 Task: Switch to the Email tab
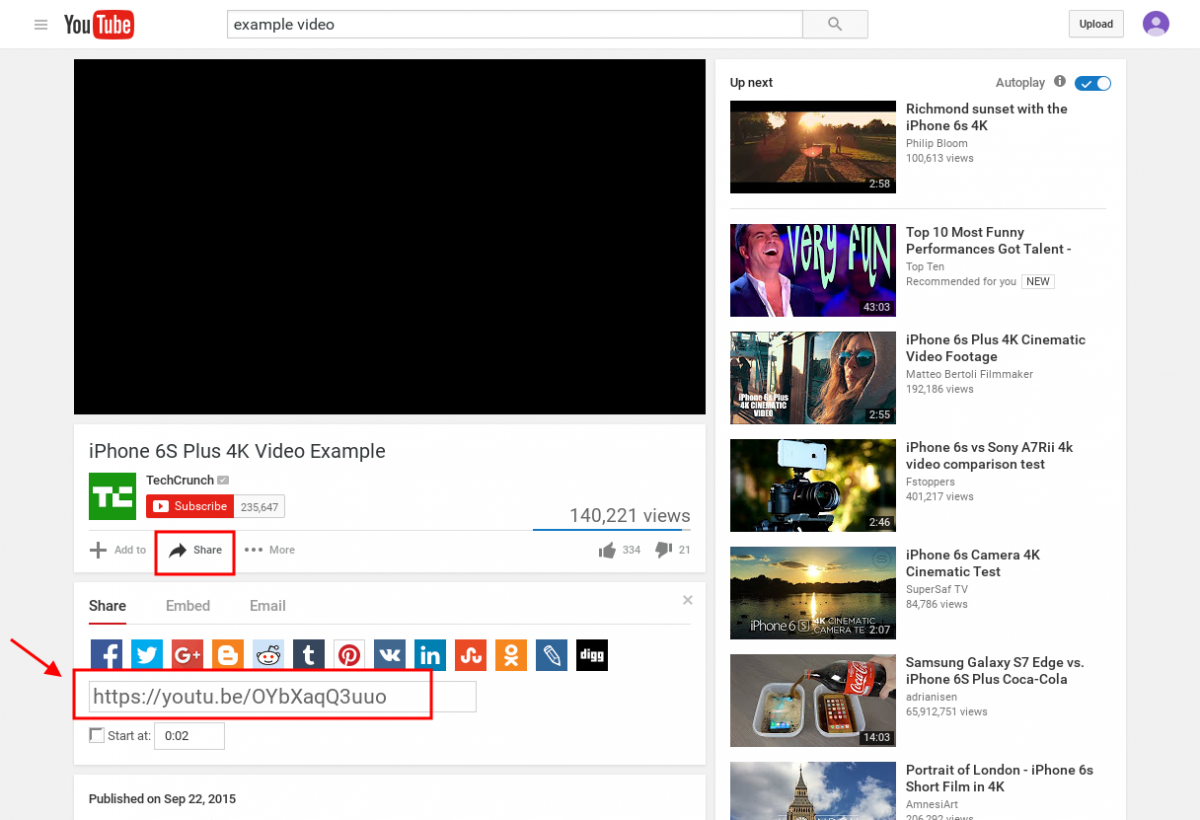[x=268, y=606]
